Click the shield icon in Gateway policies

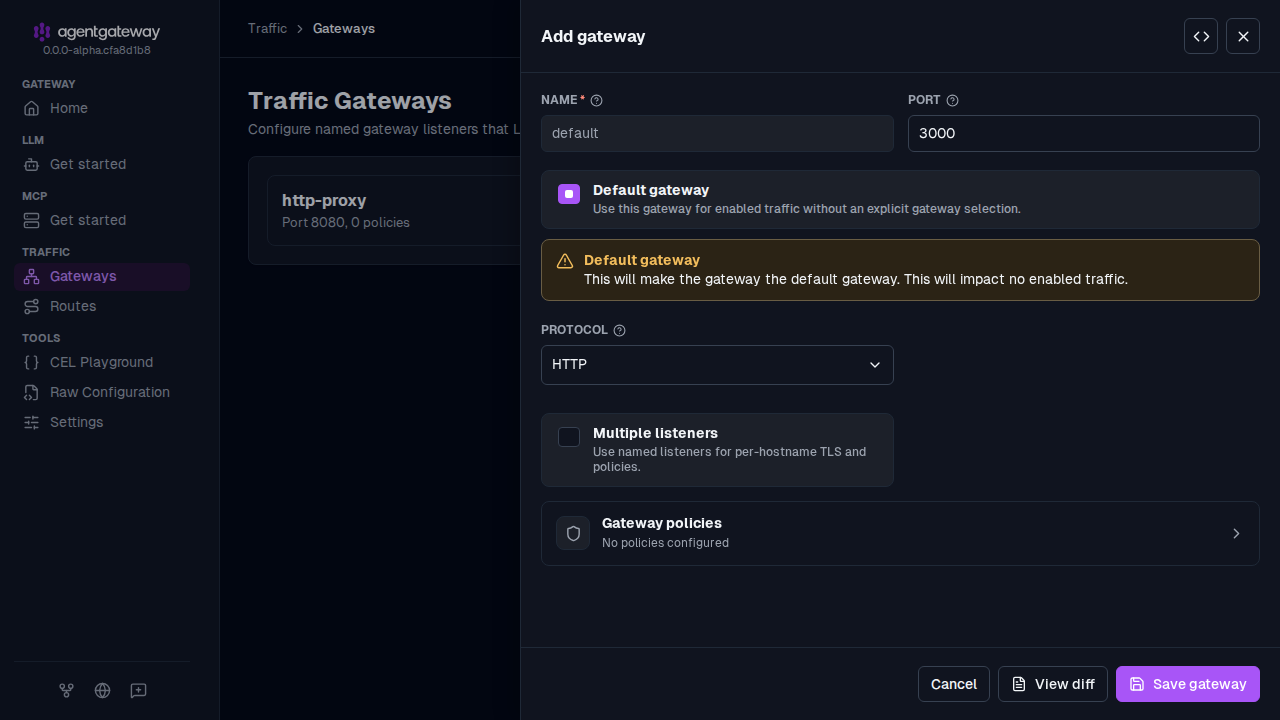[573, 533]
